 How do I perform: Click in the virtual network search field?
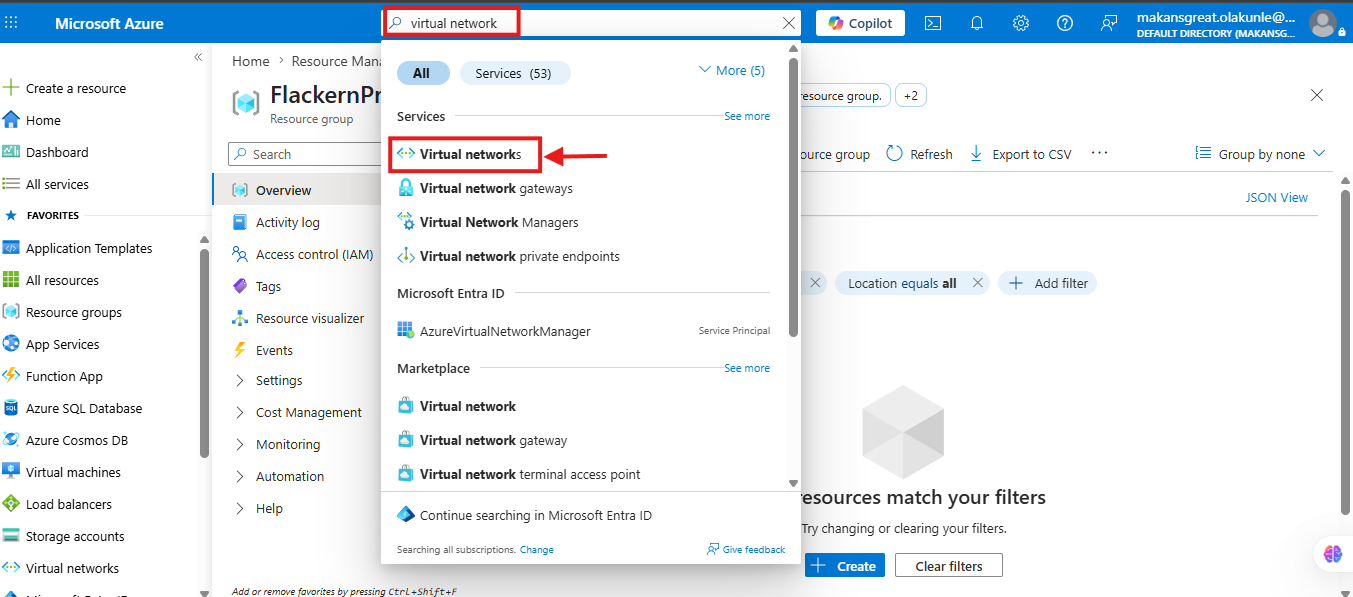(590, 23)
